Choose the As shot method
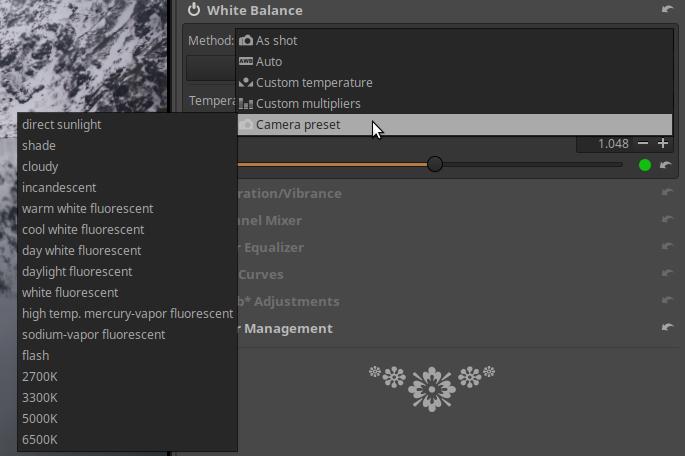The image size is (685, 456). pos(276,41)
